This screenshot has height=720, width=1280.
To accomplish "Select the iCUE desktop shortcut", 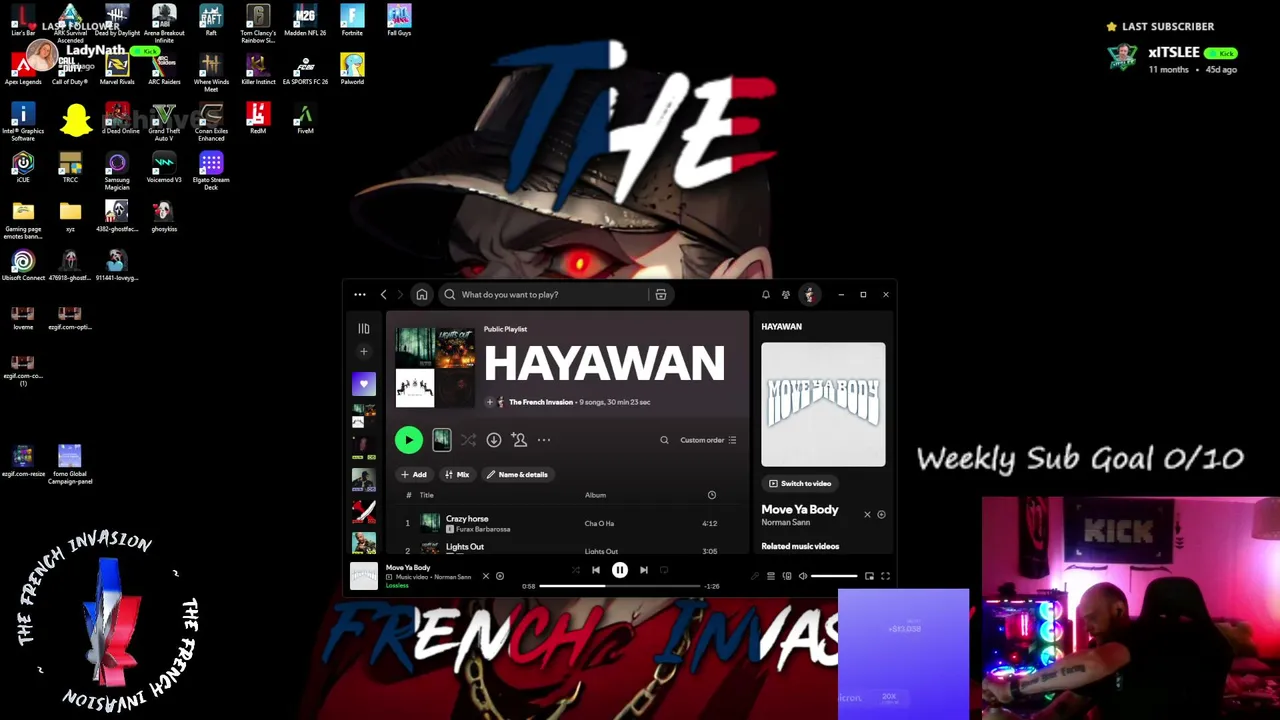I will click(x=23, y=167).
